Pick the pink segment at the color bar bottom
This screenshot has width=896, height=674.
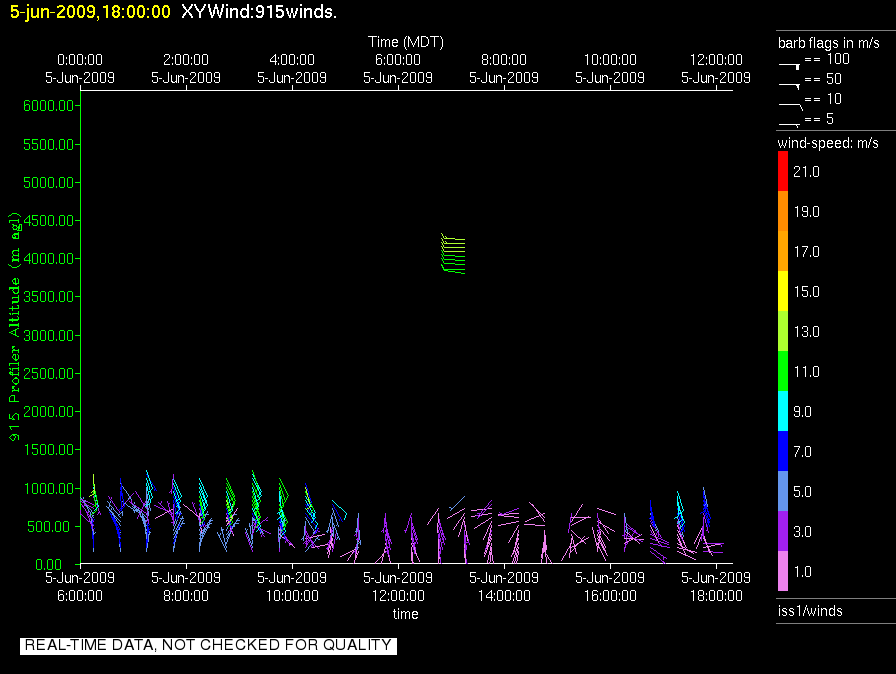784,572
